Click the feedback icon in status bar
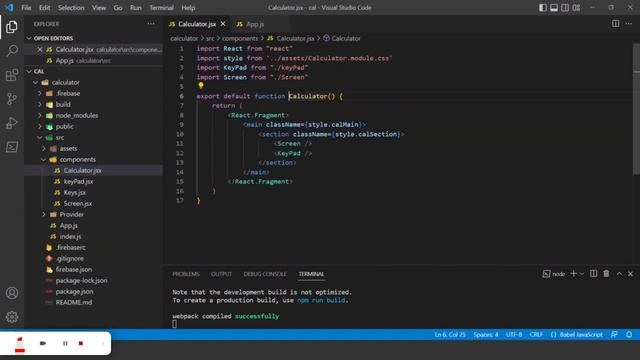The width and height of the screenshot is (640, 360). [x=614, y=334]
